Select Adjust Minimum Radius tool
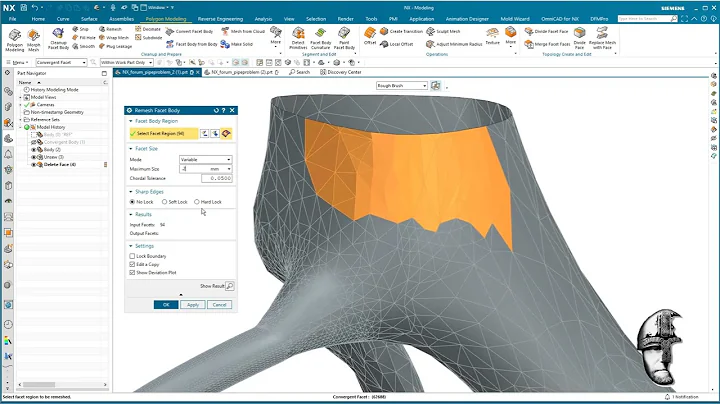Image resolution: width=720 pixels, height=404 pixels. (x=454, y=44)
